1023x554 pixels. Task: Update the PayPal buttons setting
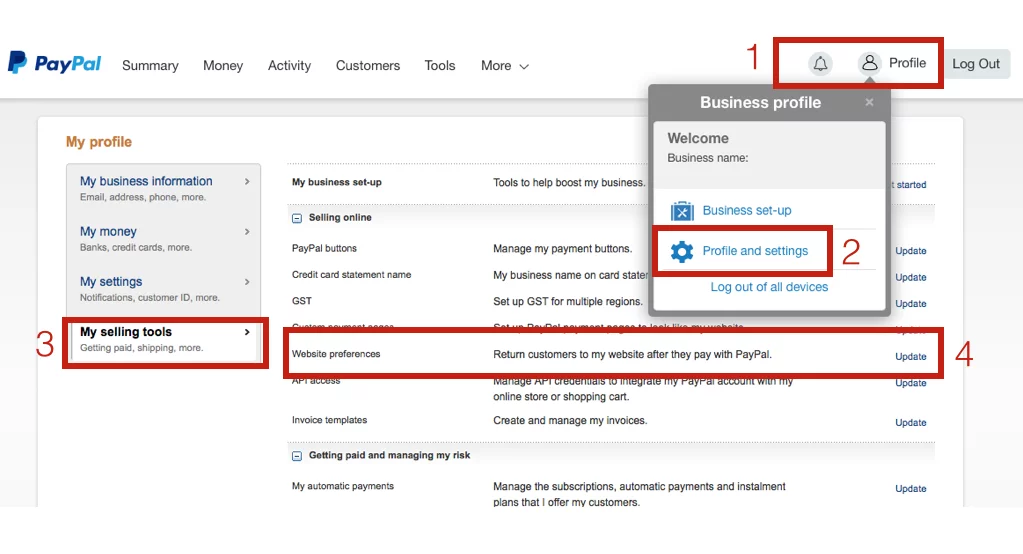[910, 251]
